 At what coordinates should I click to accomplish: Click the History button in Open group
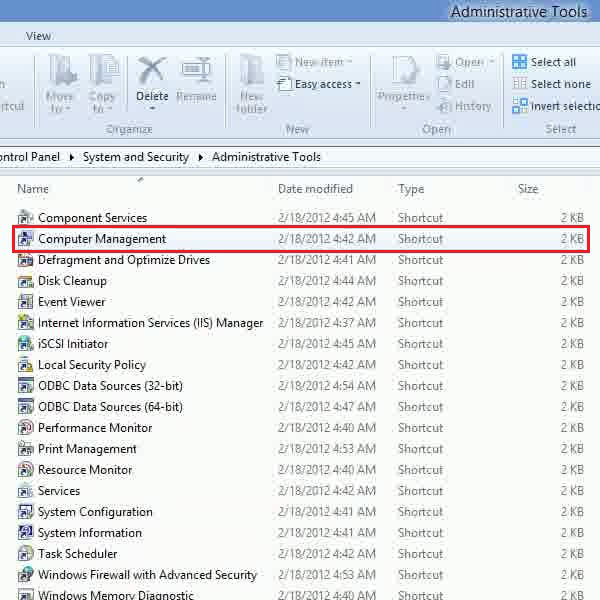[x=465, y=106]
